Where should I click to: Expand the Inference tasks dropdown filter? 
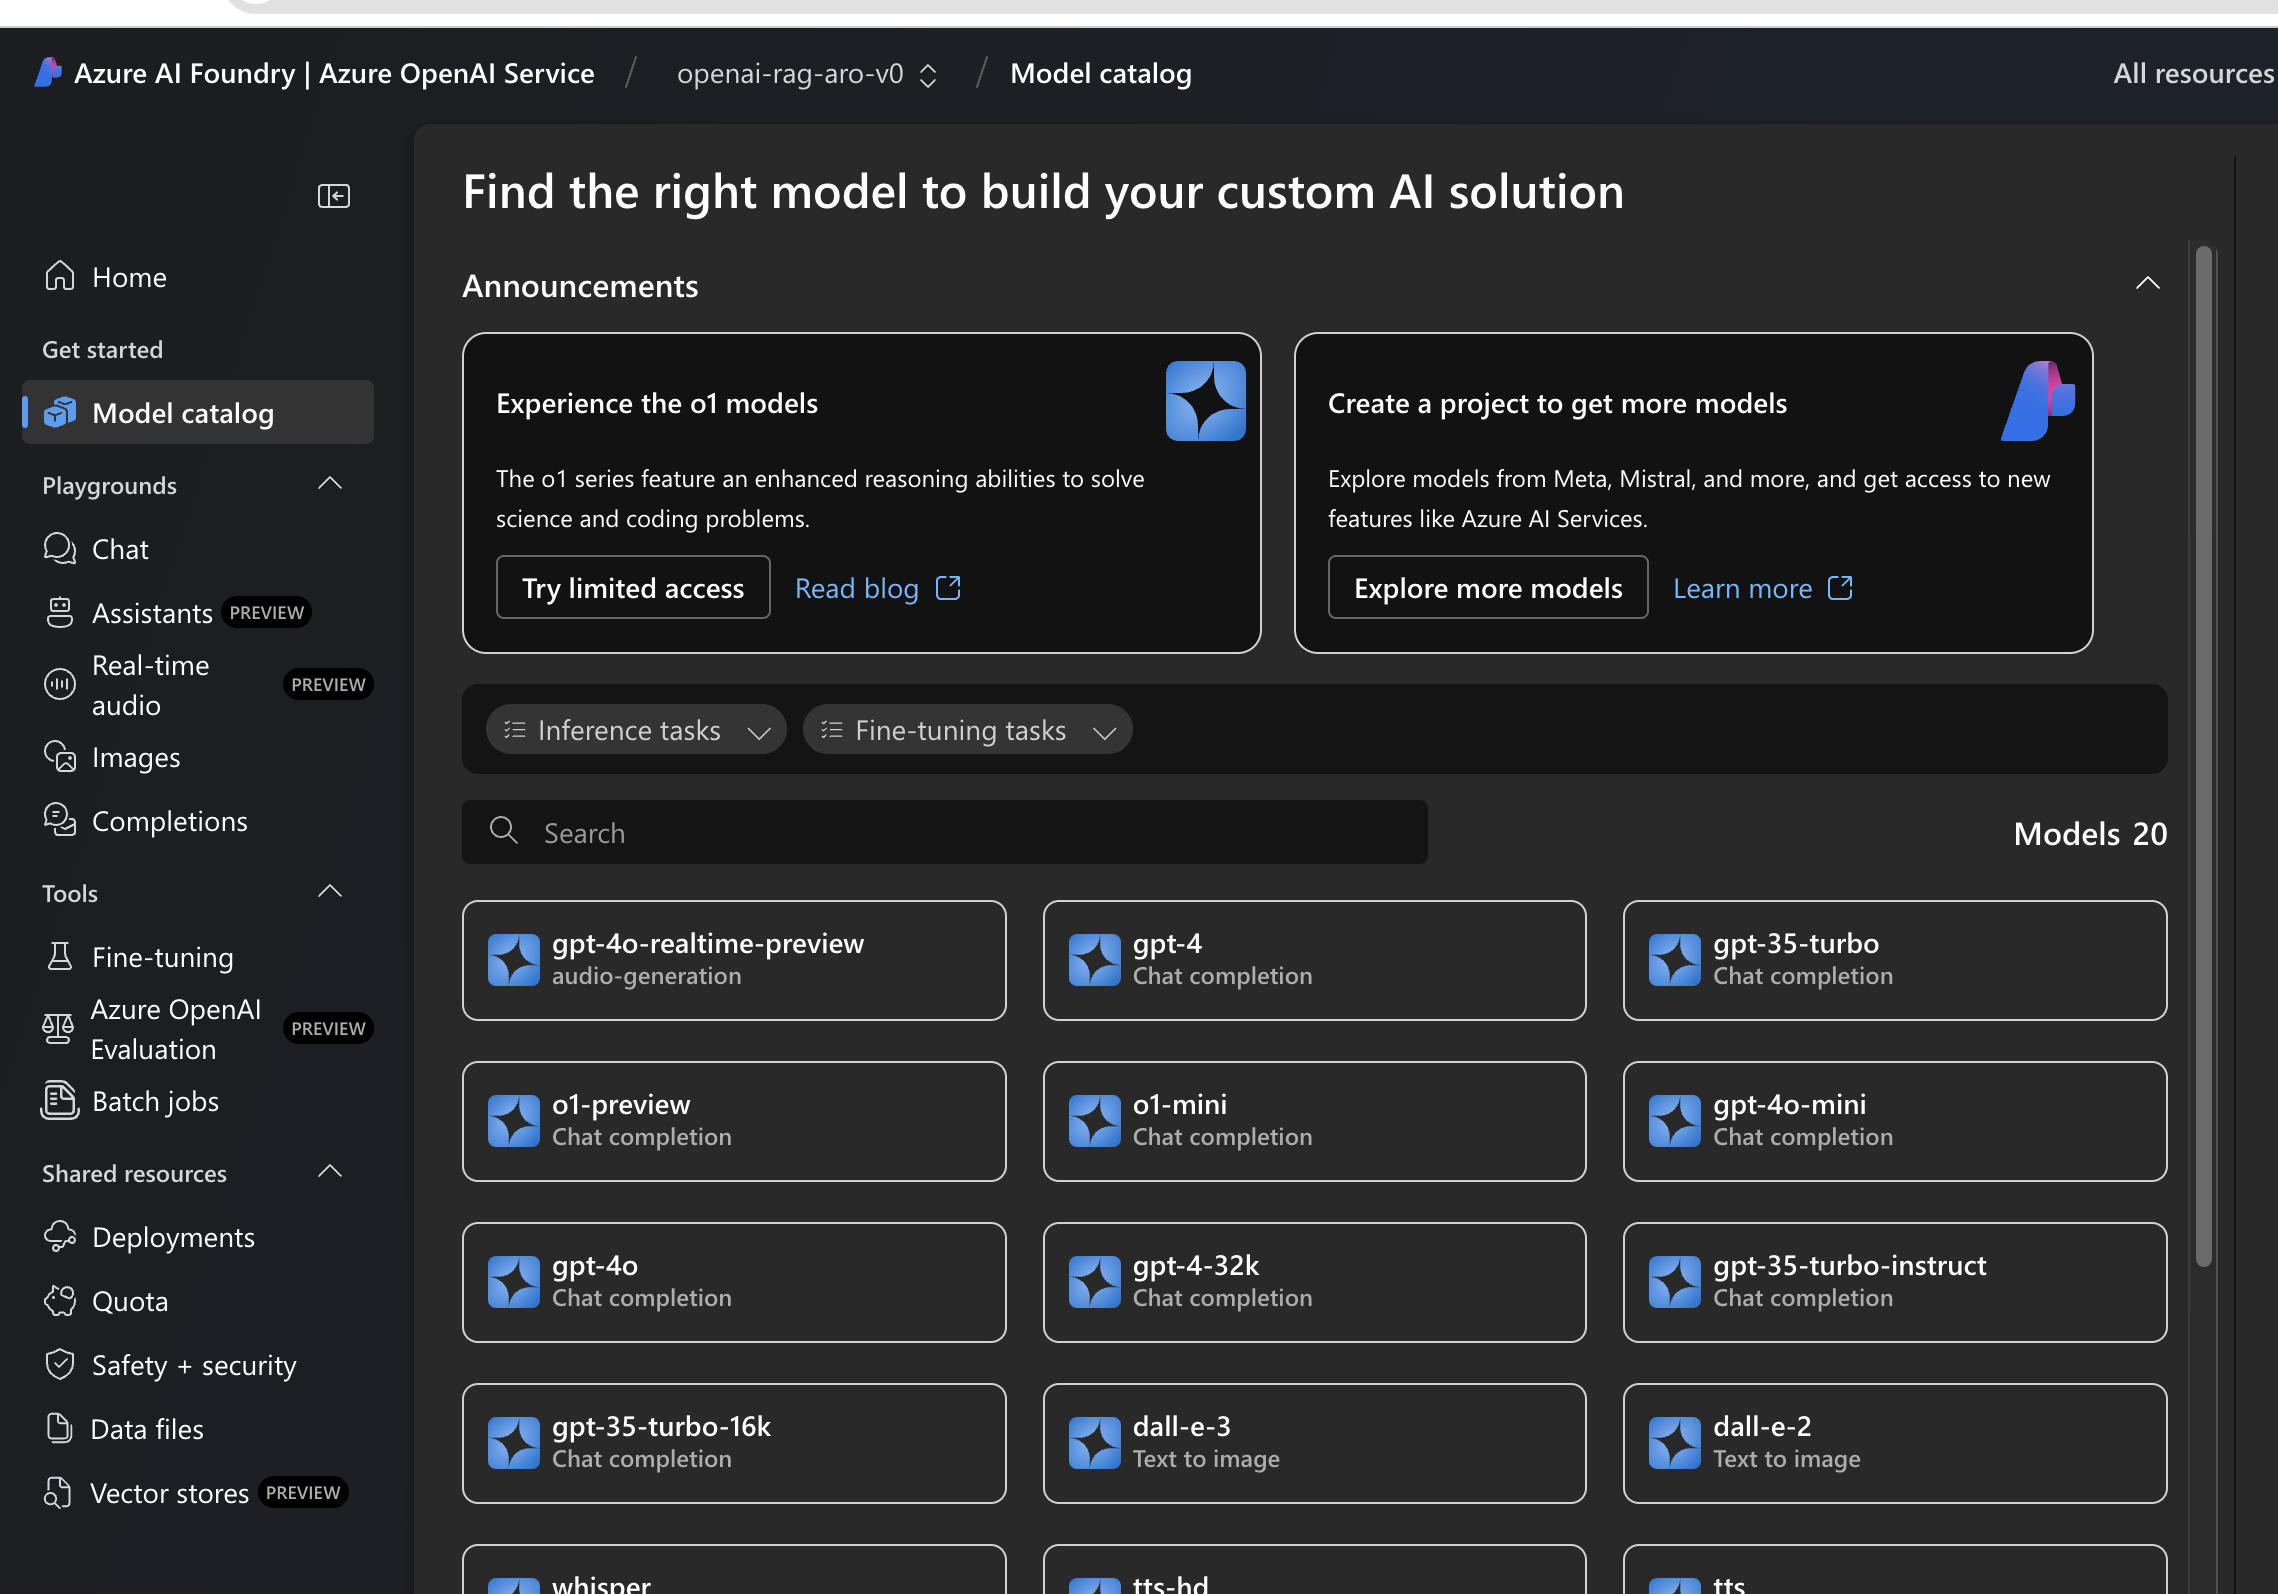pyautogui.click(x=632, y=729)
